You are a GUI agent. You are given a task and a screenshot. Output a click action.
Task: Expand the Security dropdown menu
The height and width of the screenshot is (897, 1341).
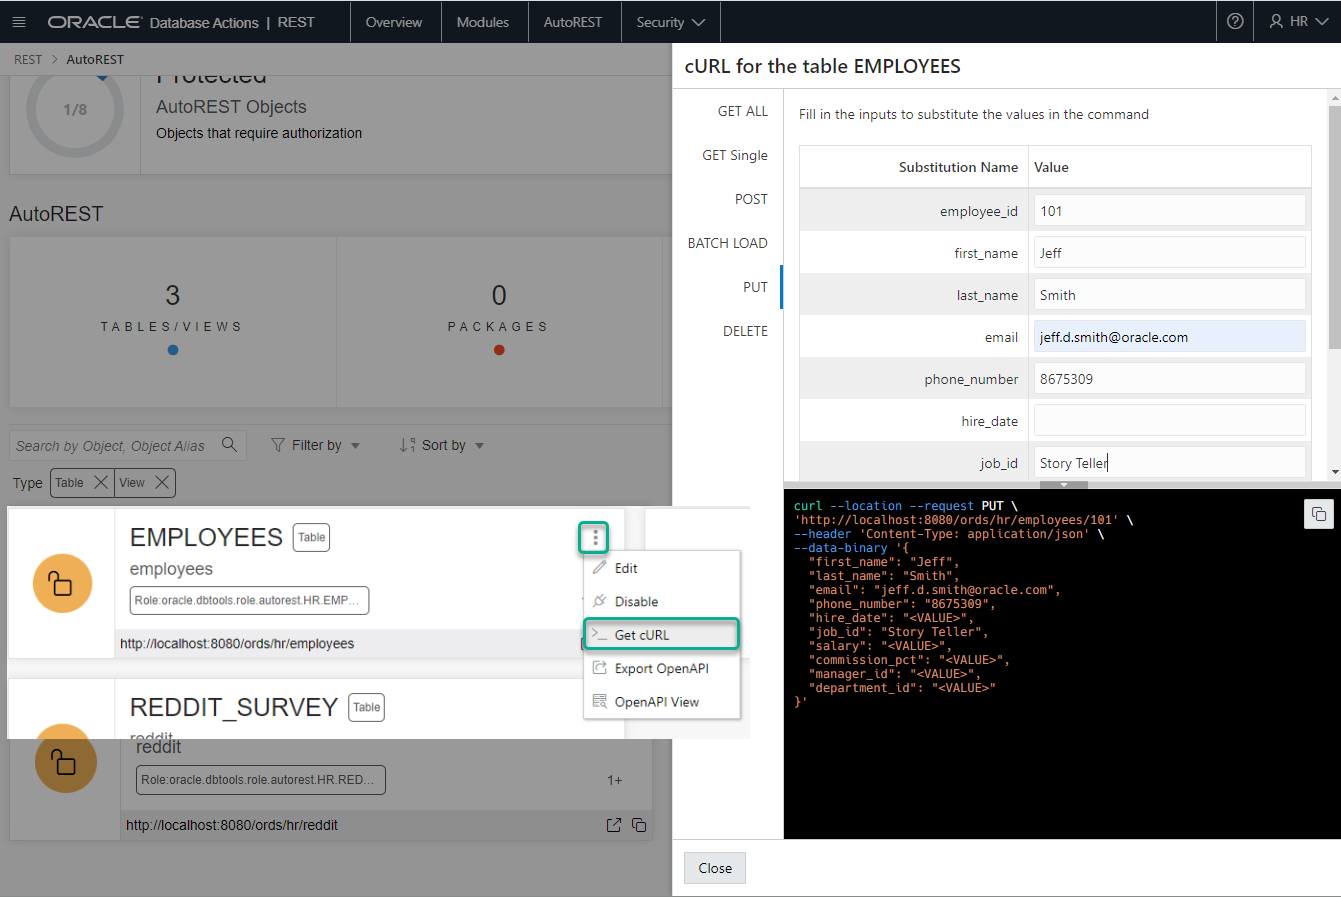(671, 22)
